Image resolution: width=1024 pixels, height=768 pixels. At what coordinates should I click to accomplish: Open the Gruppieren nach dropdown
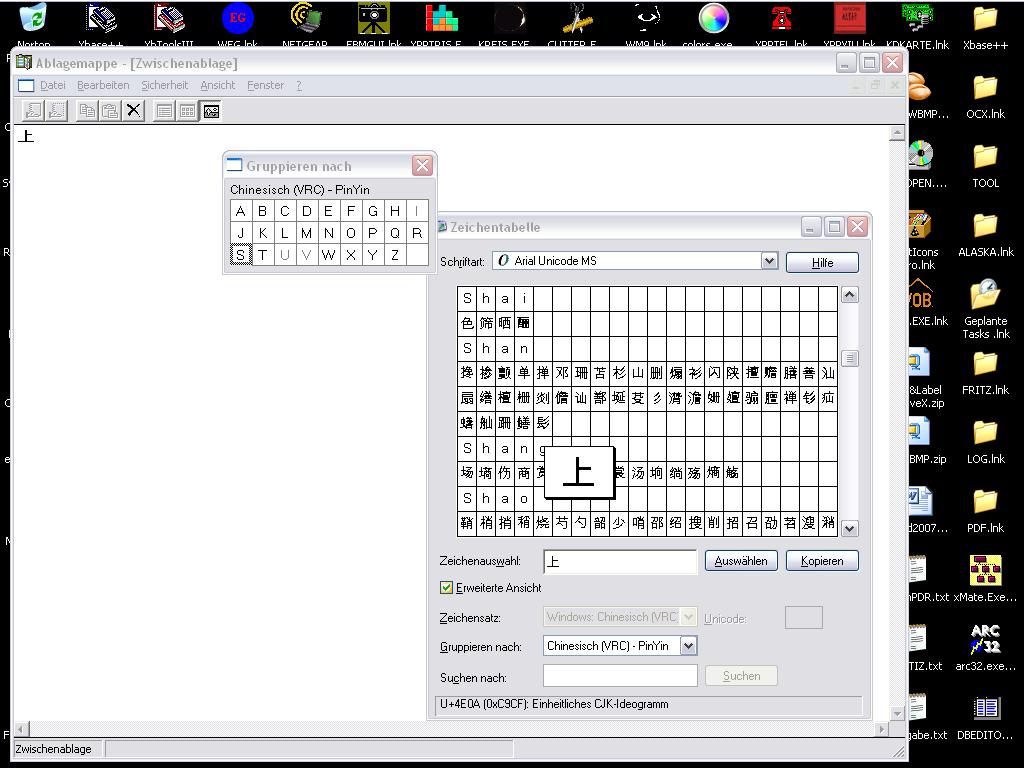click(x=688, y=646)
